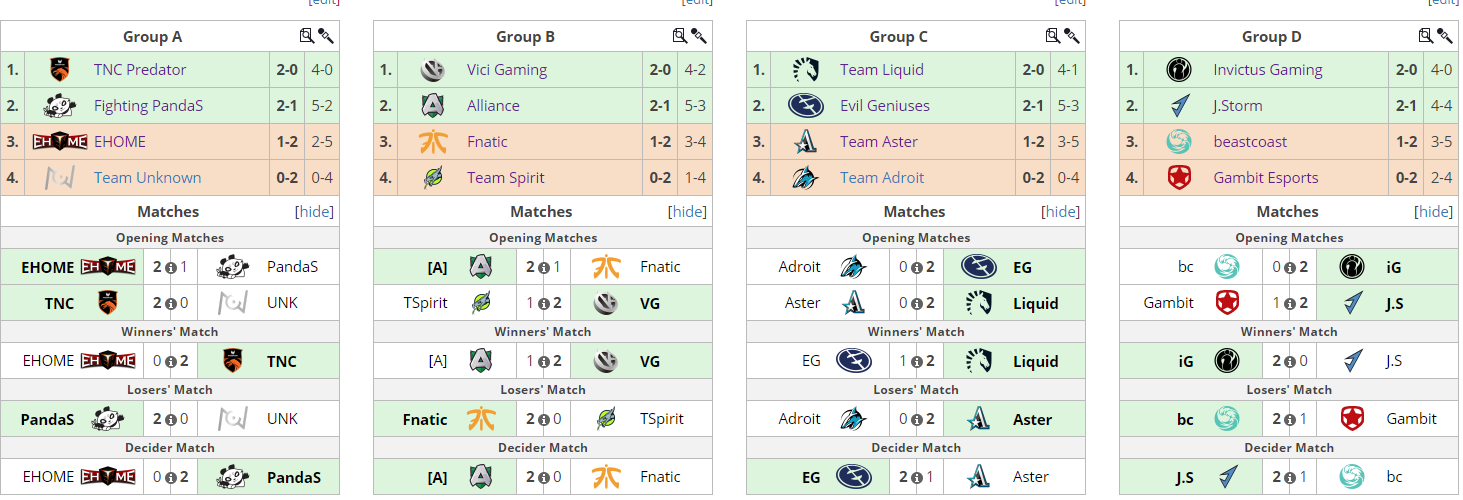Image resolution: width=1463 pixels, height=500 pixels.
Task: Click Team Liquid logo in standings
Action: pos(805,70)
